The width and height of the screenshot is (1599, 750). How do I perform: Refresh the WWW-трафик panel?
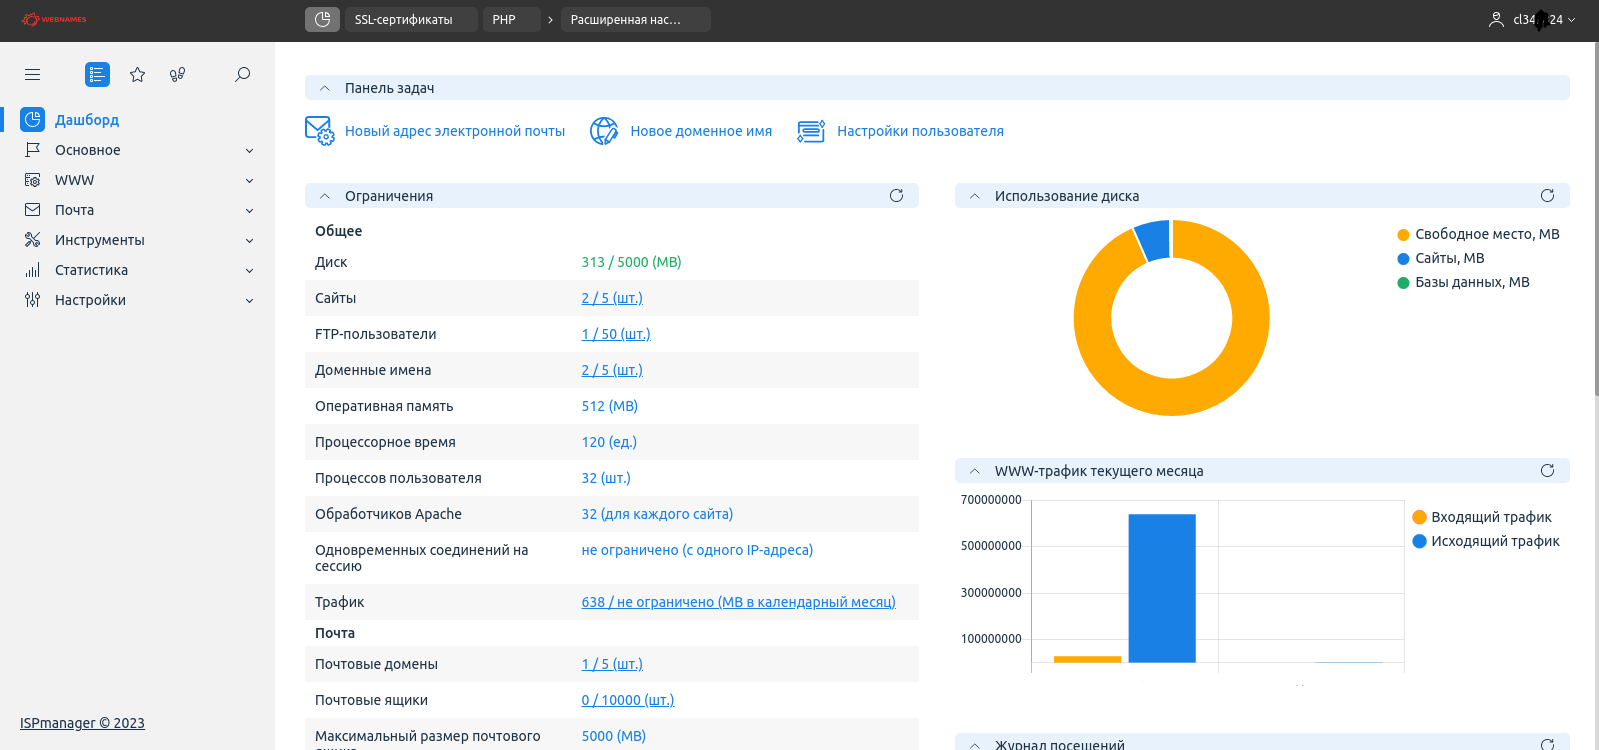click(x=1547, y=471)
